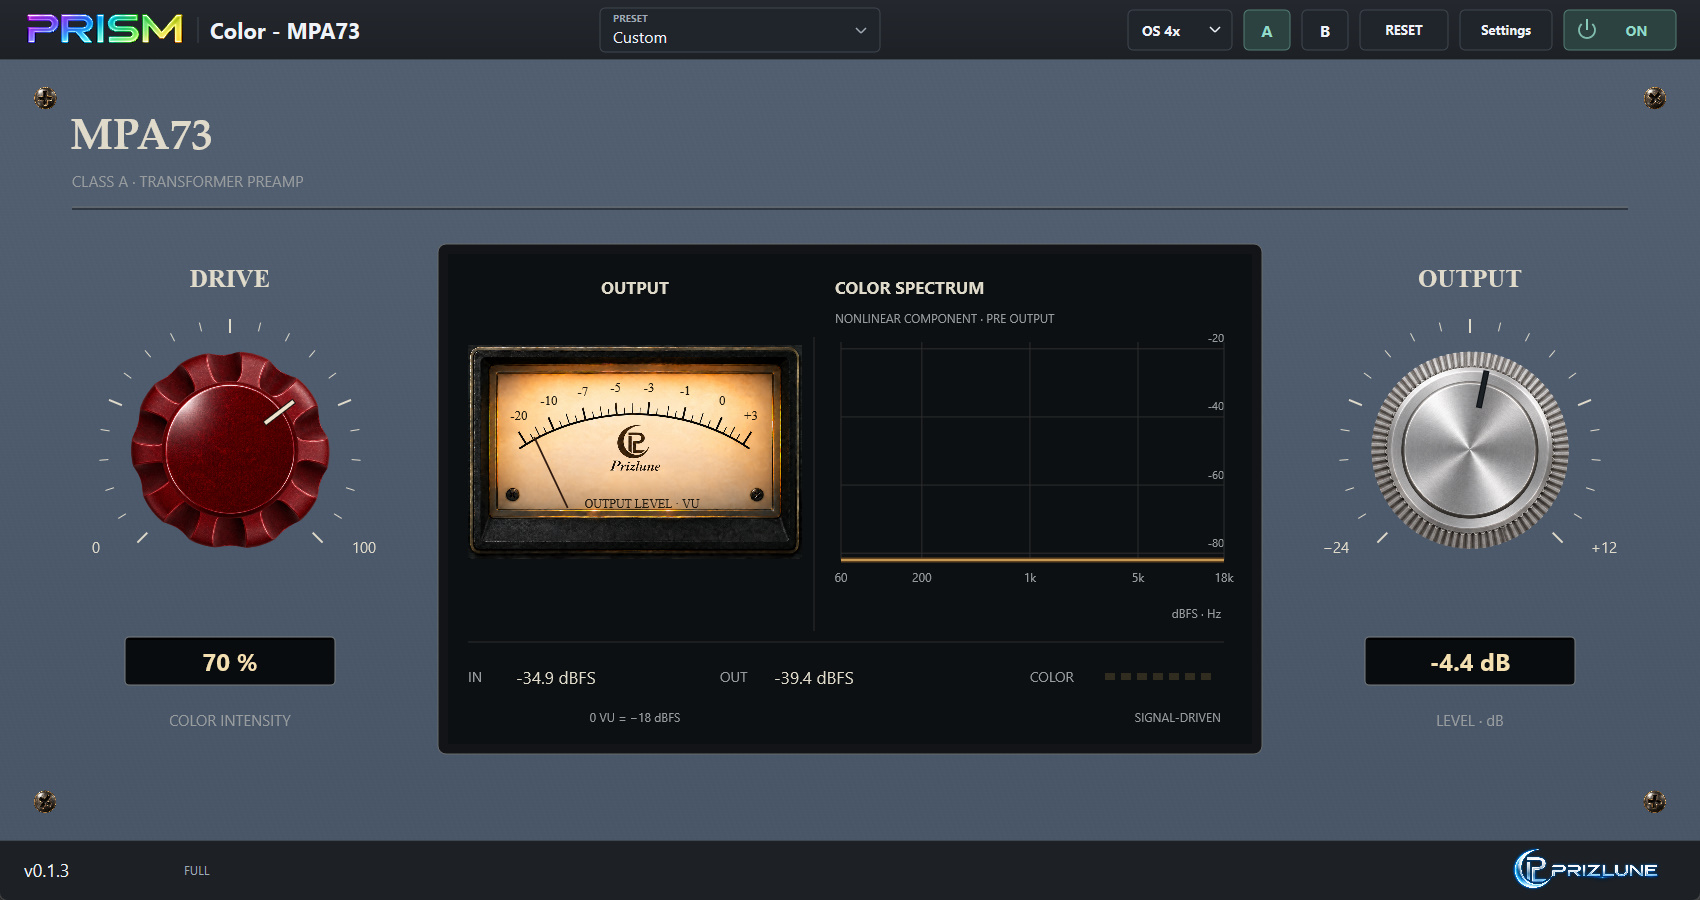Click the VU output level meter
This screenshot has width=1700, height=900.
(x=635, y=450)
